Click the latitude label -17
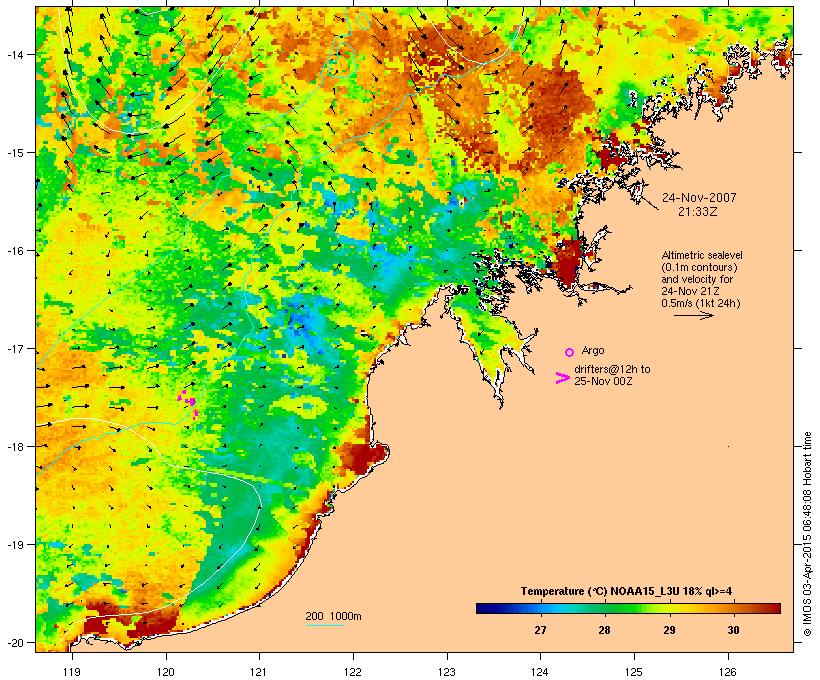 click(x=14, y=348)
